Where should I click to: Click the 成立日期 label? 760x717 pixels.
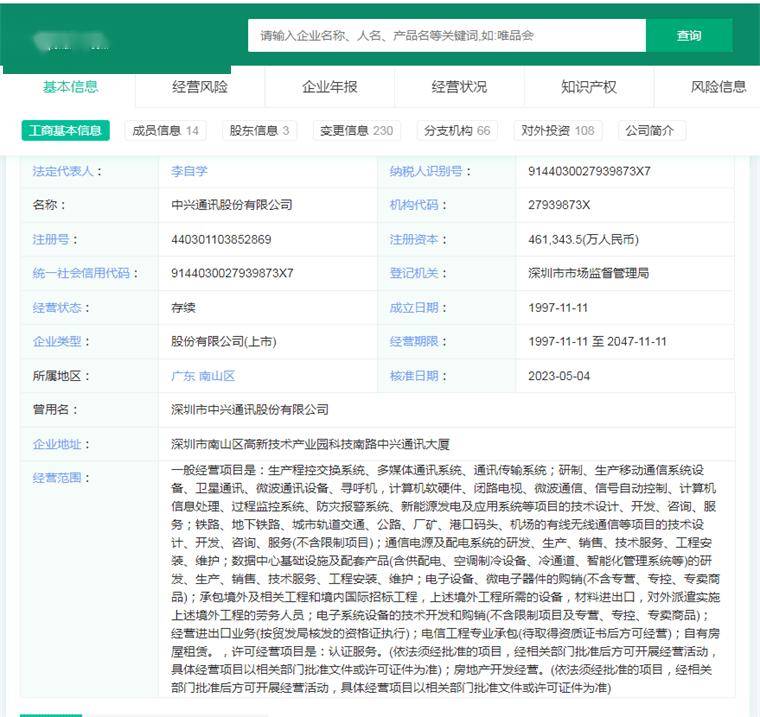(414, 308)
